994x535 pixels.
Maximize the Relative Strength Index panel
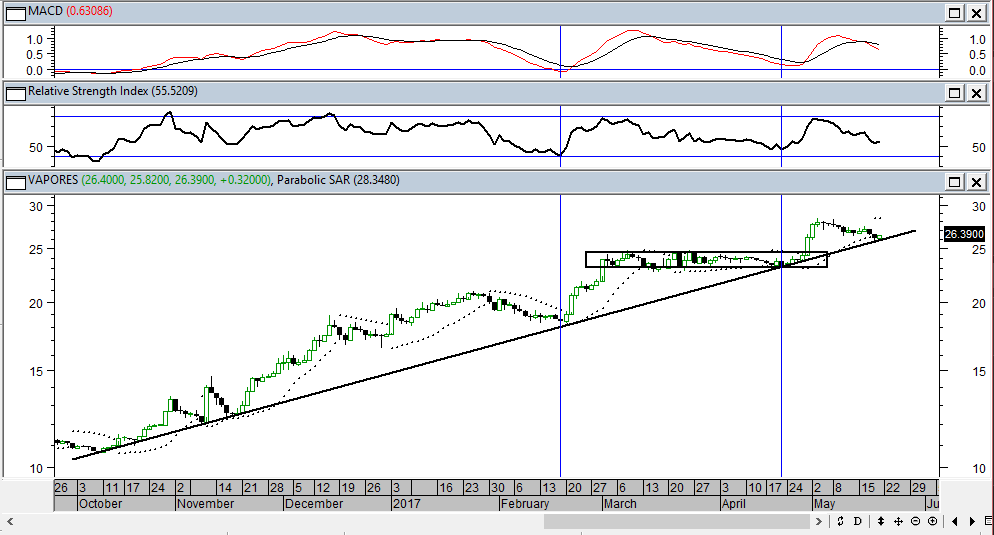(955, 92)
